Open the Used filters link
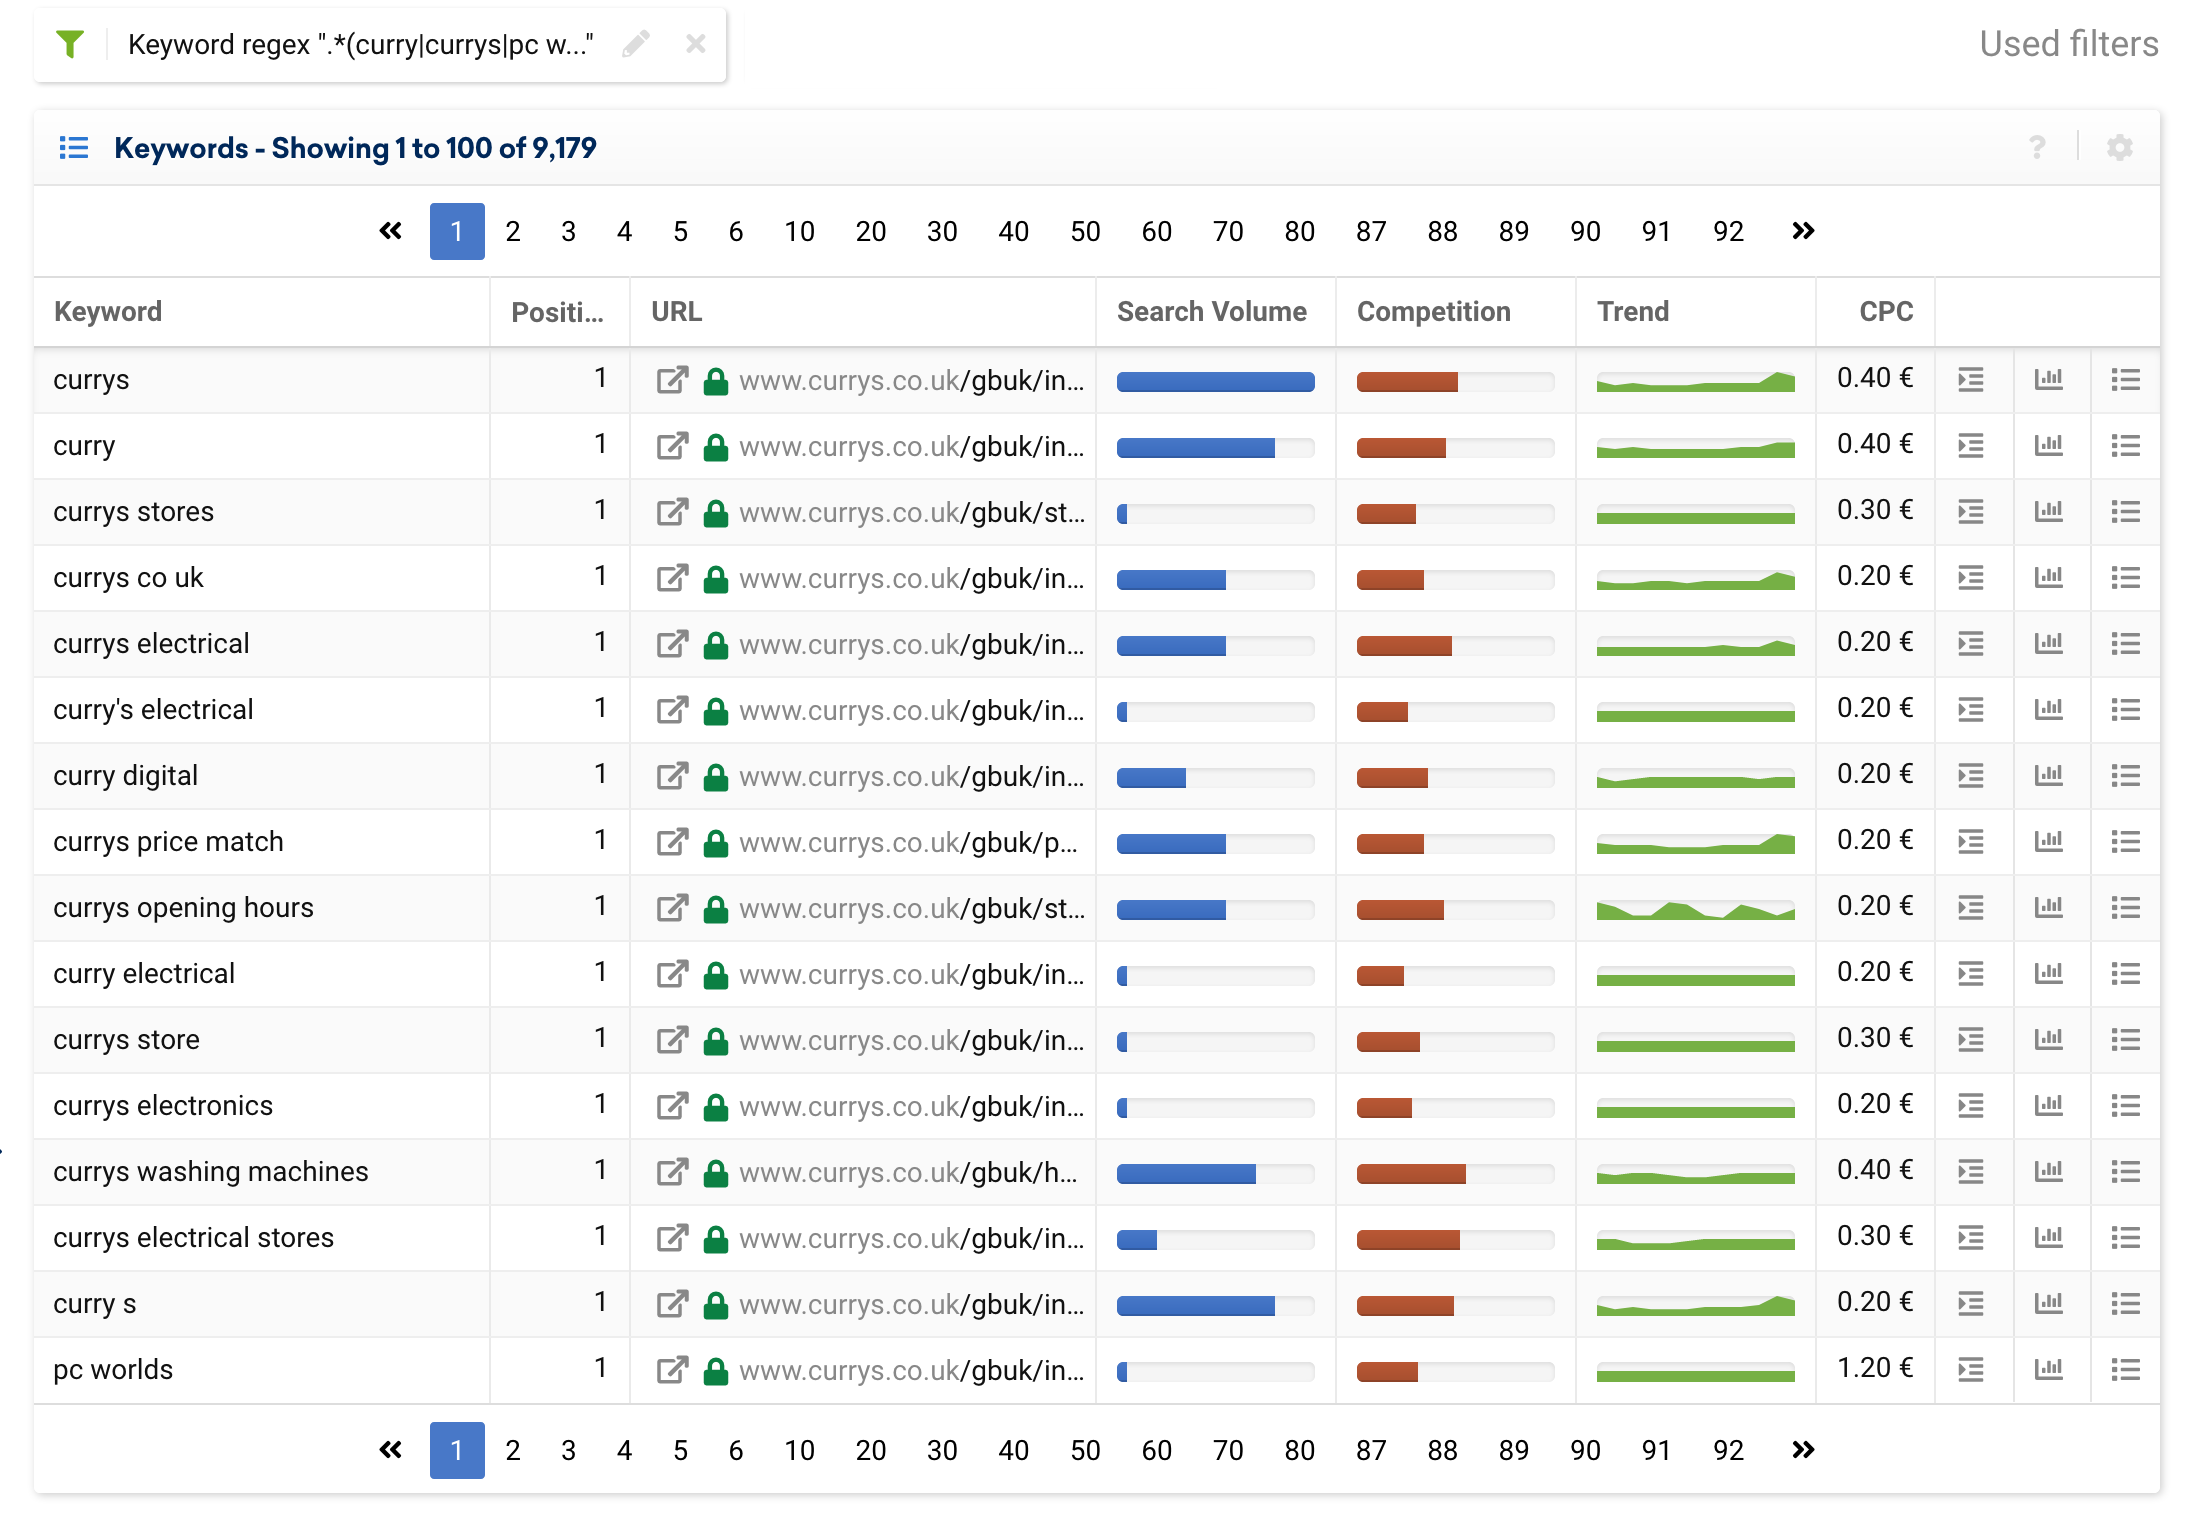This screenshot has height=1530, width=2200. (x=2069, y=44)
